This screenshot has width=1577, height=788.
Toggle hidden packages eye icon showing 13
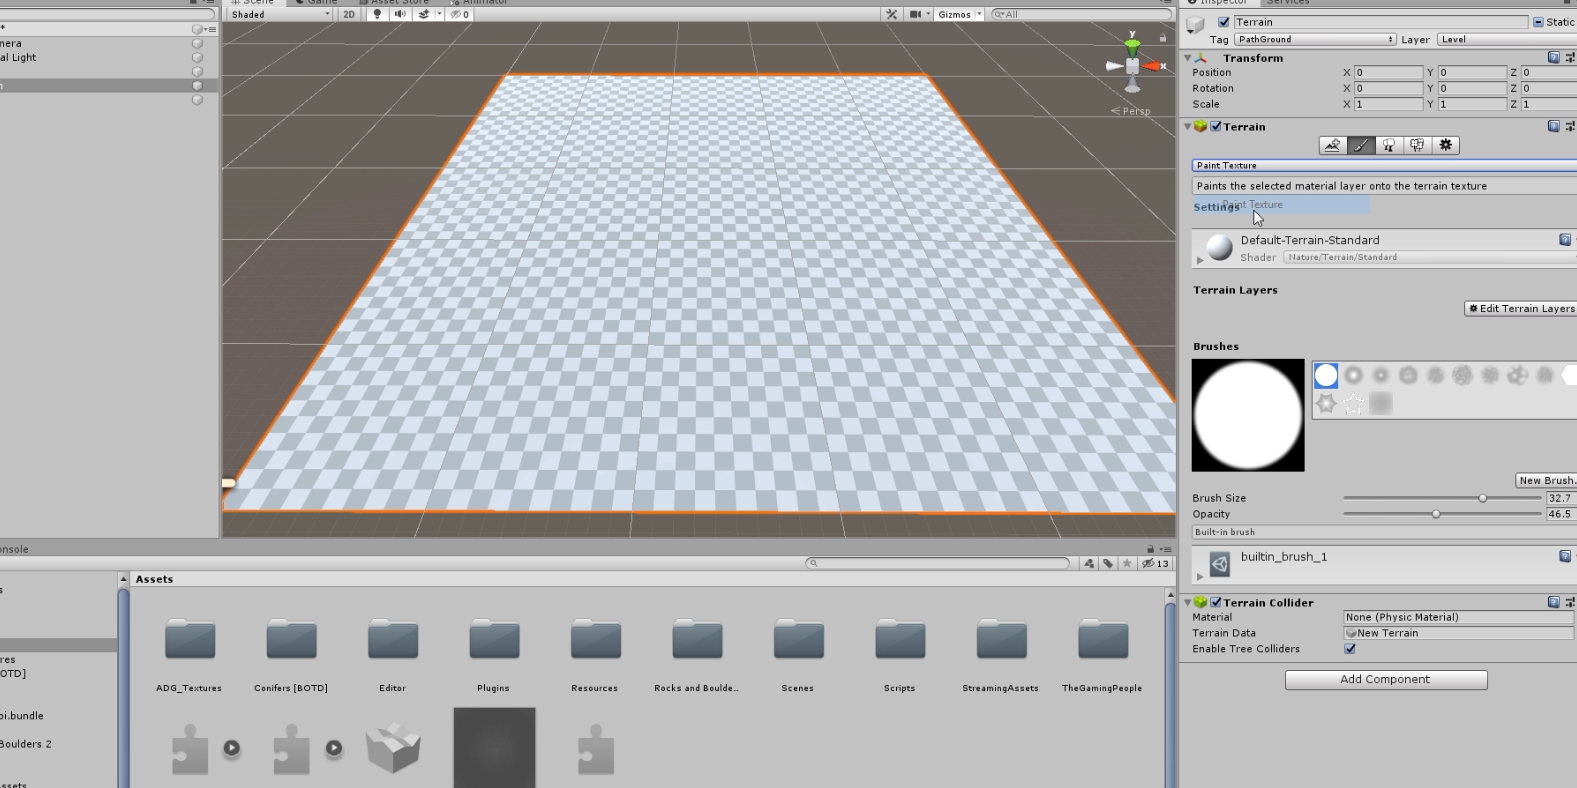pos(1155,563)
